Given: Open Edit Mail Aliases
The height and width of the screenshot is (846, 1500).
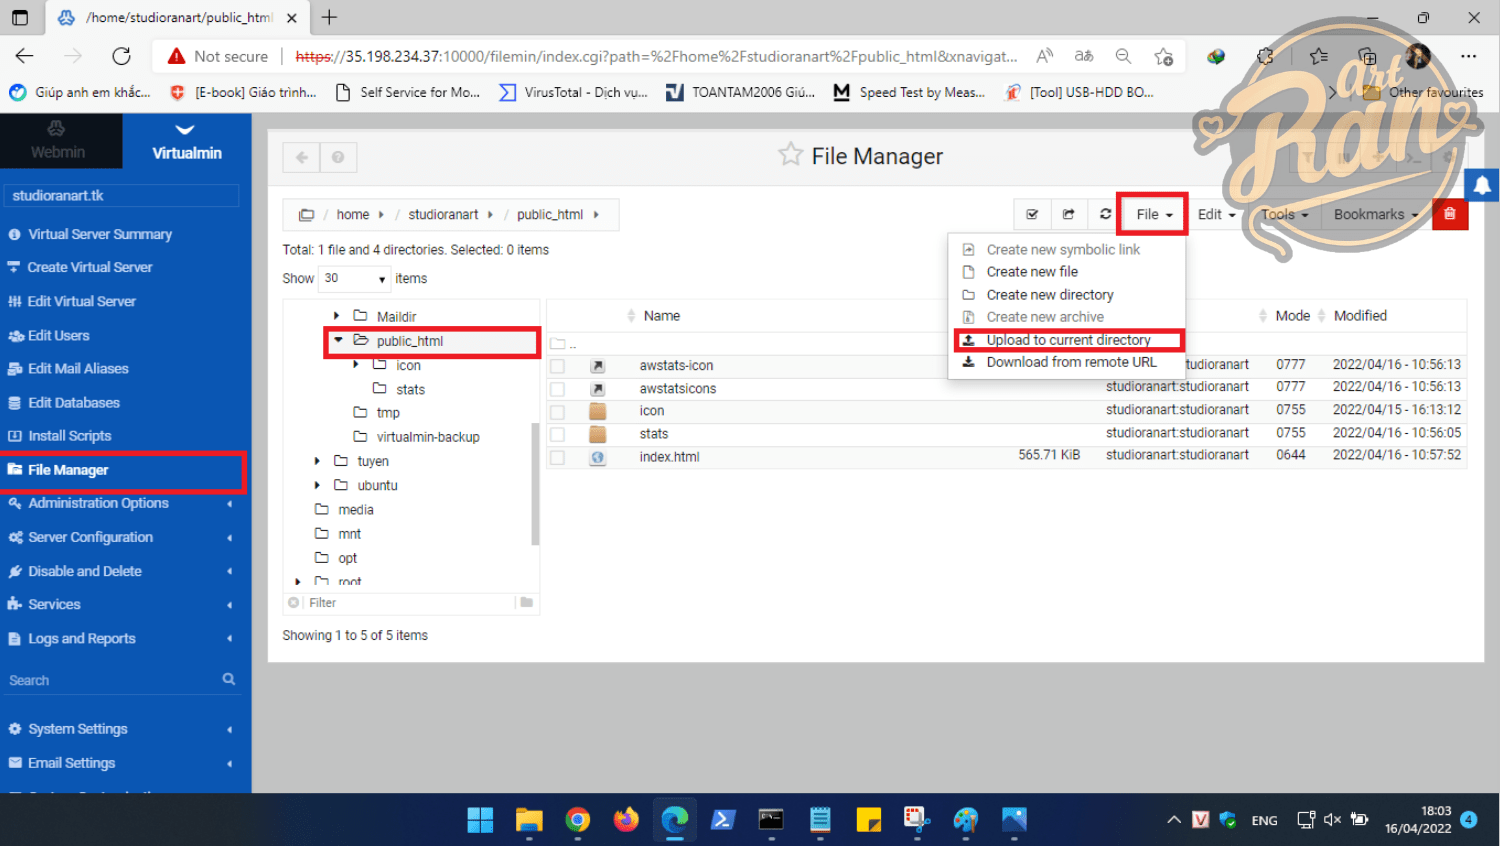Looking at the screenshot, I should 78,368.
